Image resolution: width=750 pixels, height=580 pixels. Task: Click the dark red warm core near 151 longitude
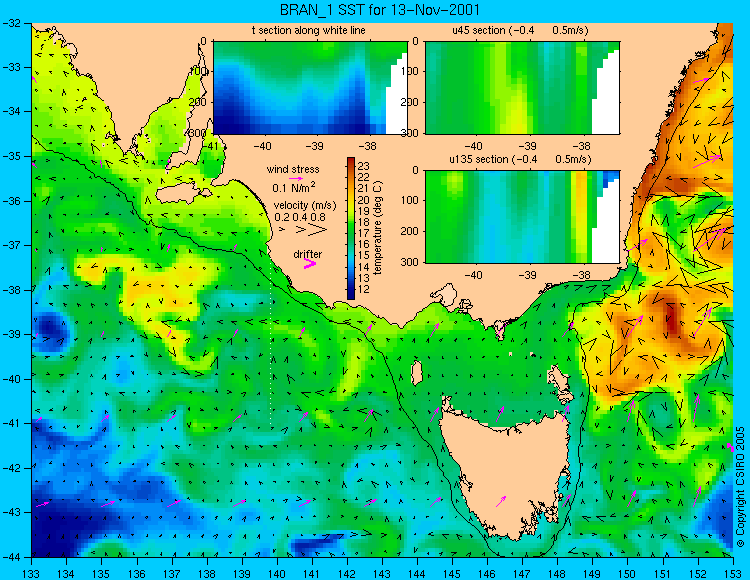click(671, 316)
